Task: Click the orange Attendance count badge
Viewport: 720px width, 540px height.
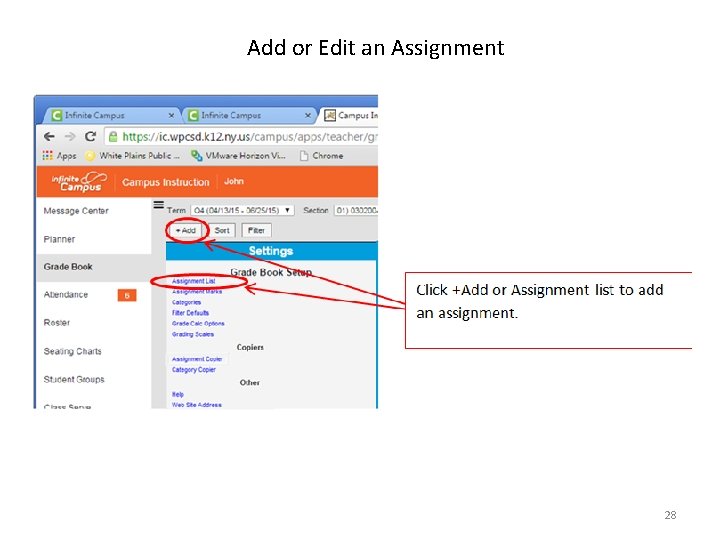Action: pyautogui.click(x=127, y=295)
